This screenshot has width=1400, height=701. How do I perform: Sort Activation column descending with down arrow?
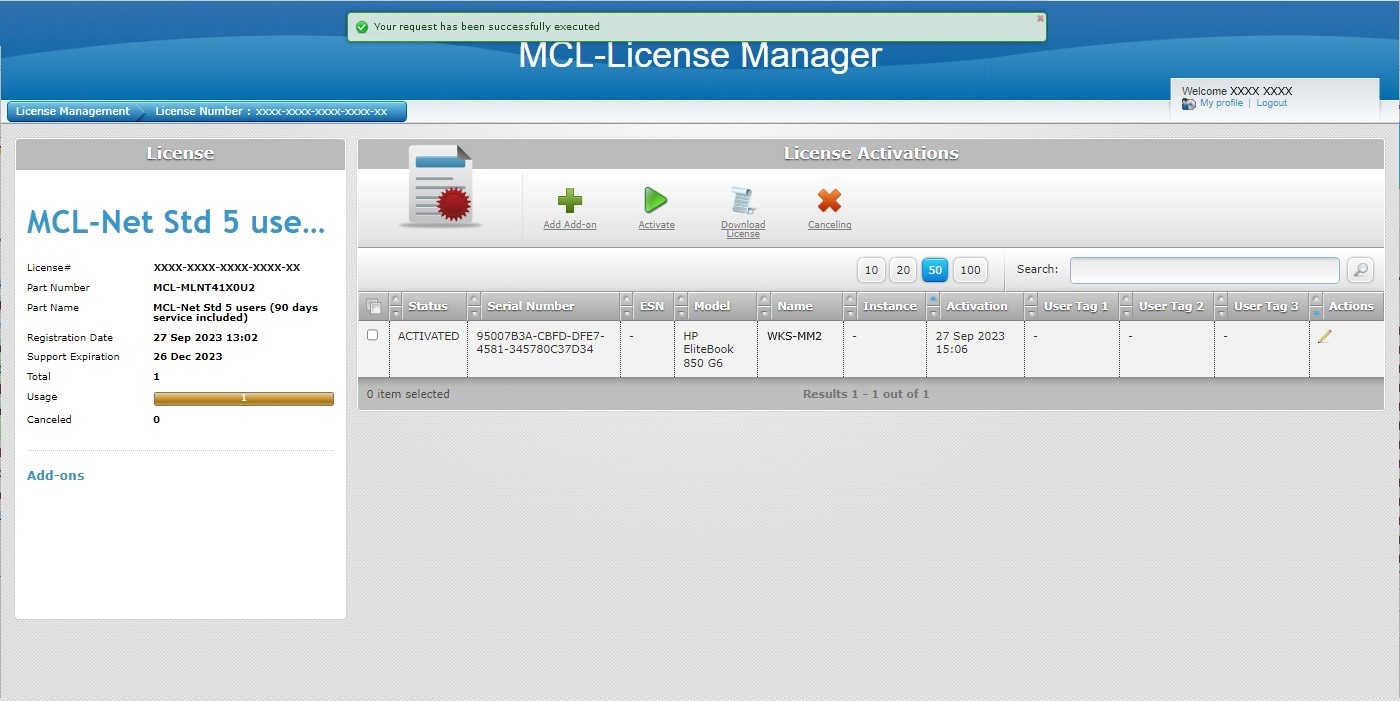tap(933, 313)
